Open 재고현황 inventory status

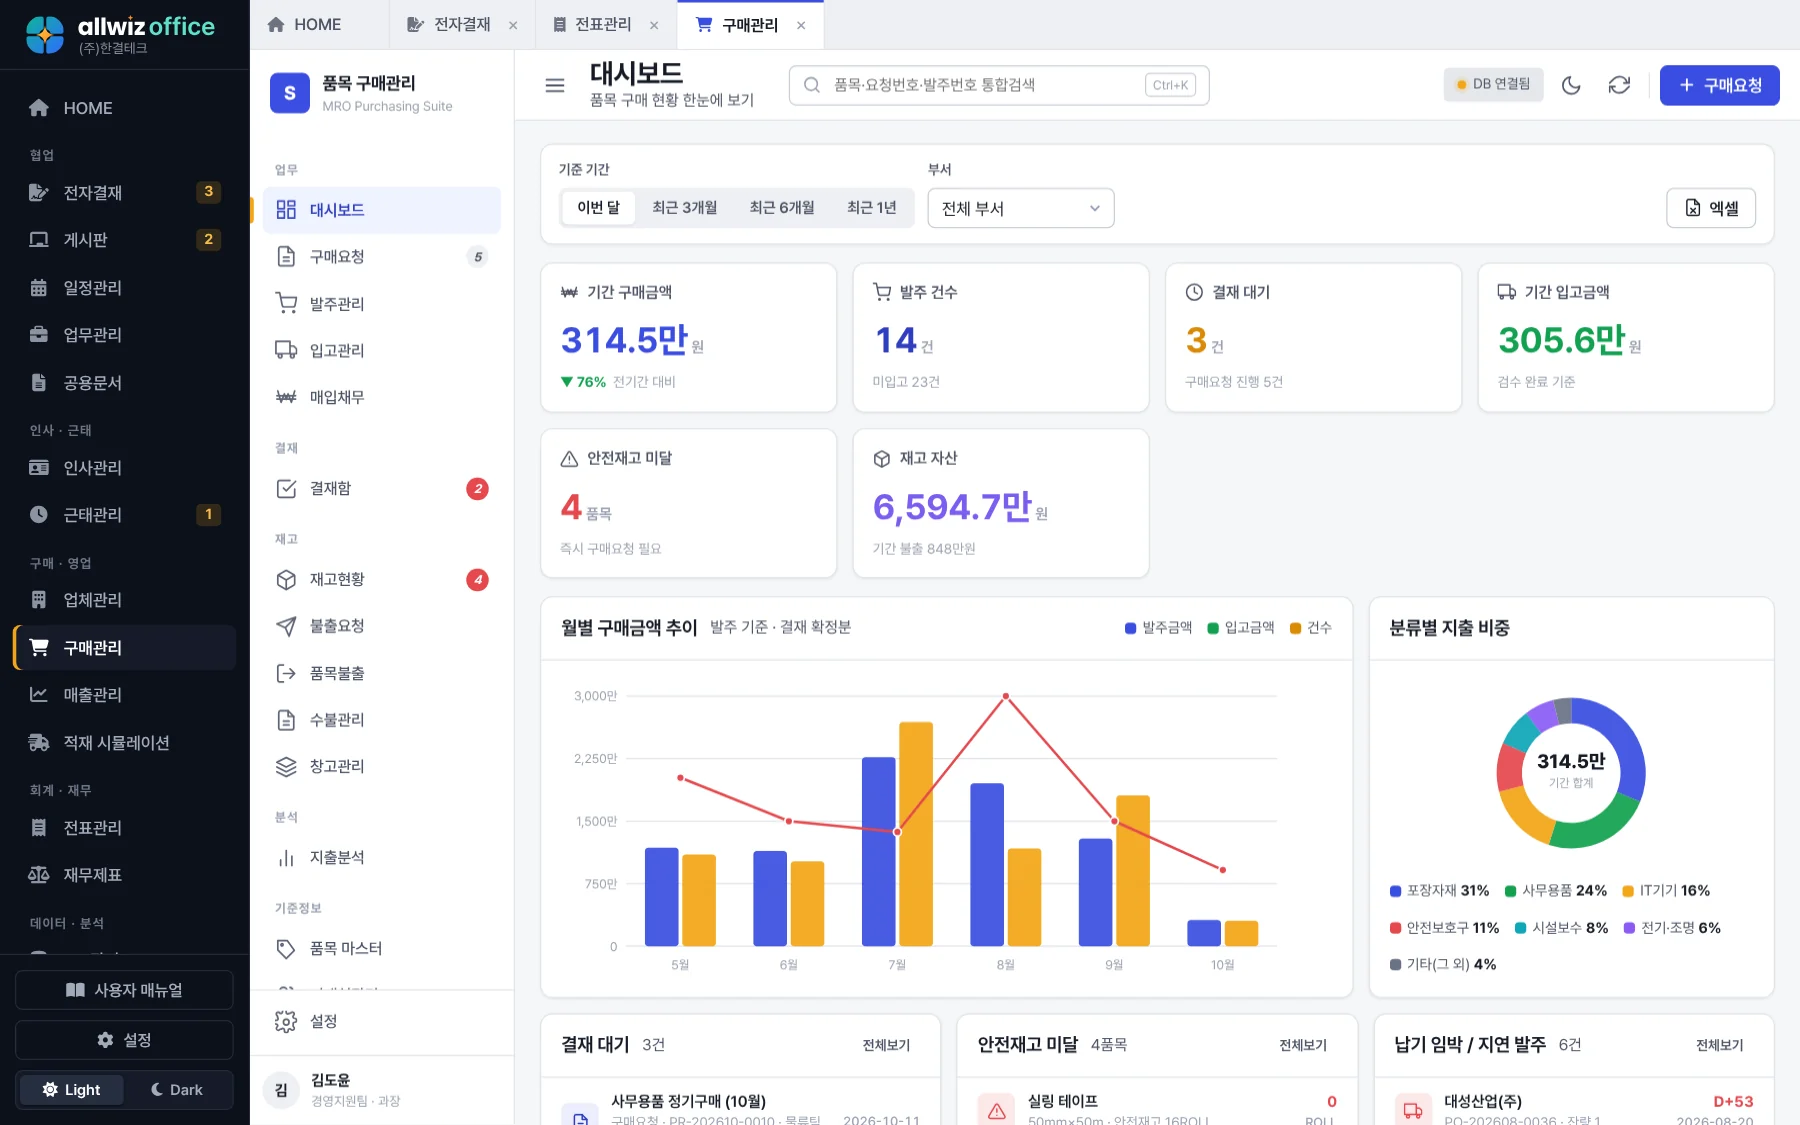[x=381, y=579]
